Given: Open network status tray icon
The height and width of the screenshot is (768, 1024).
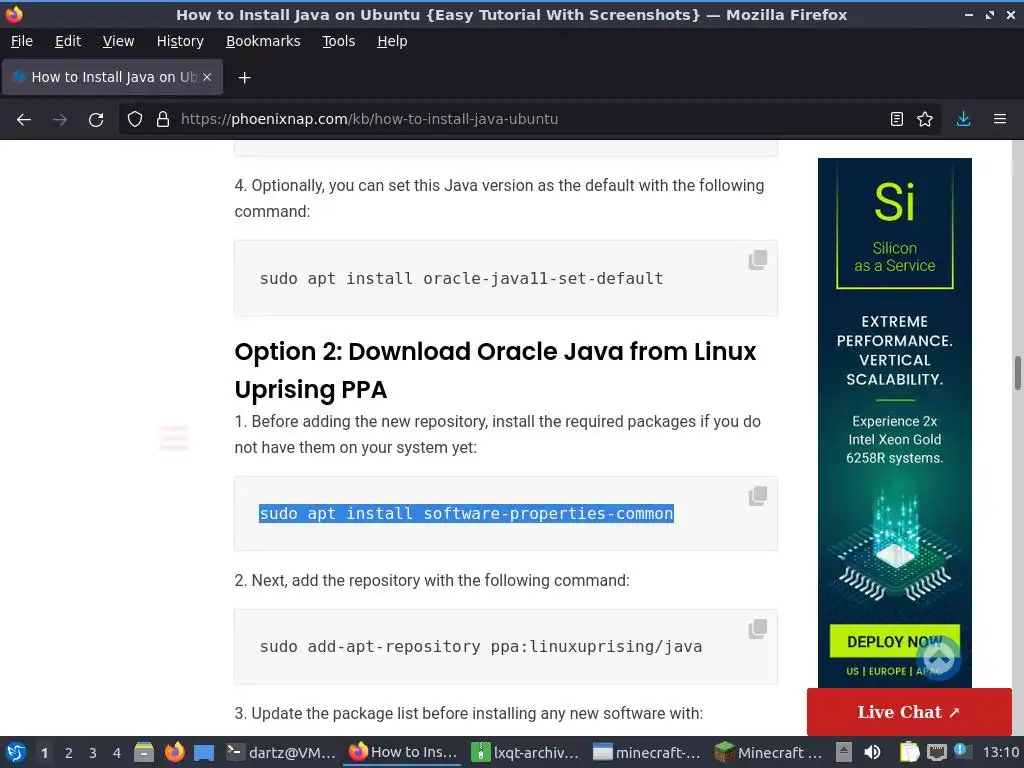Looking at the screenshot, I should [936, 752].
